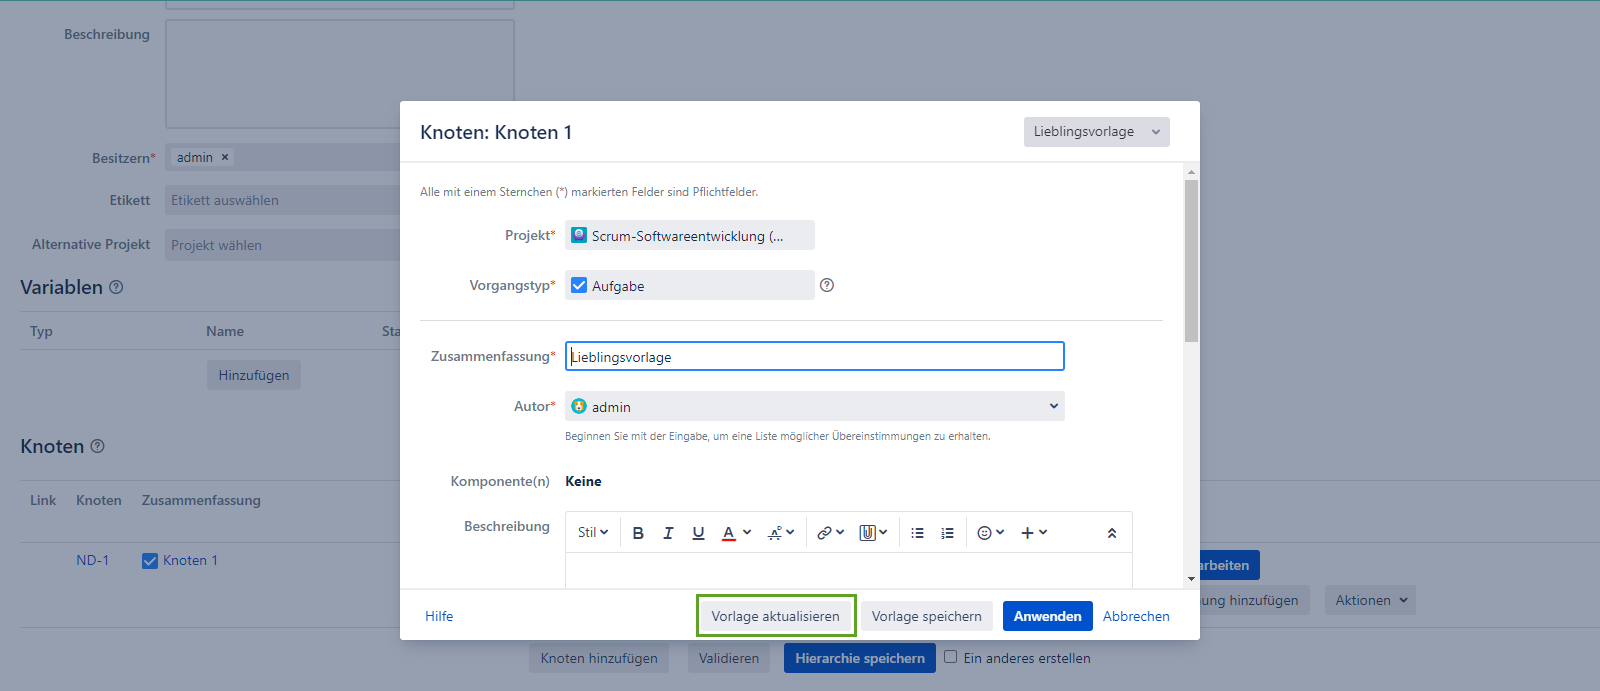The height and width of the screenshot is (691, 1600).
Task: Open the Lieblingsvorlage template dropdown
Action: [x=1096, y=132]
